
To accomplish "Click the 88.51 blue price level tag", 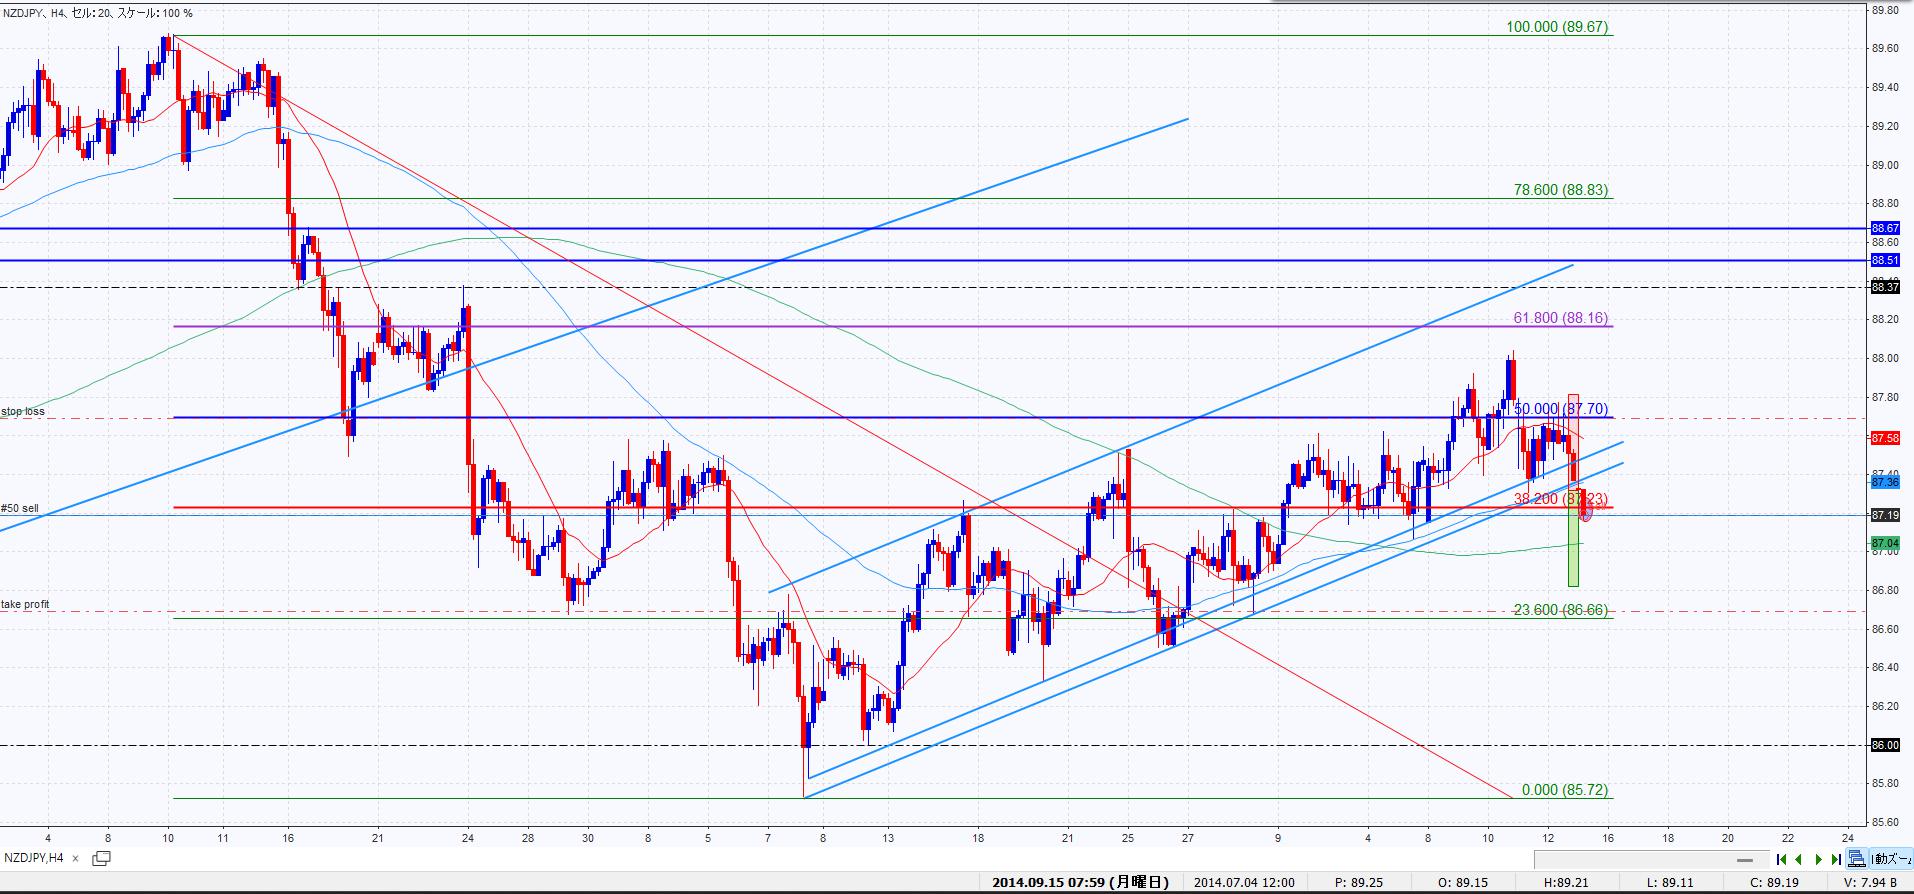I will (1884, 260).
